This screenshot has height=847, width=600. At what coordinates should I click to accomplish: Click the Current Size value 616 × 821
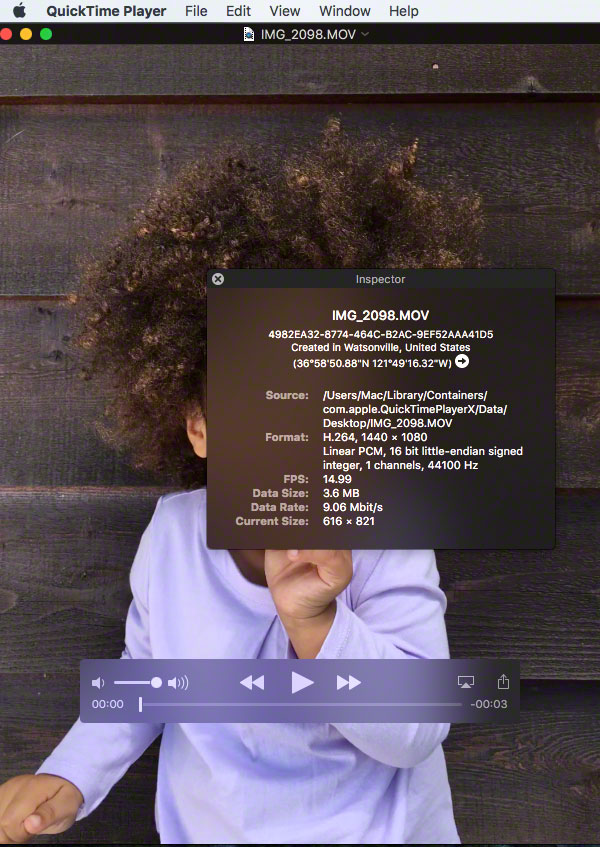[x=348, y=521]
